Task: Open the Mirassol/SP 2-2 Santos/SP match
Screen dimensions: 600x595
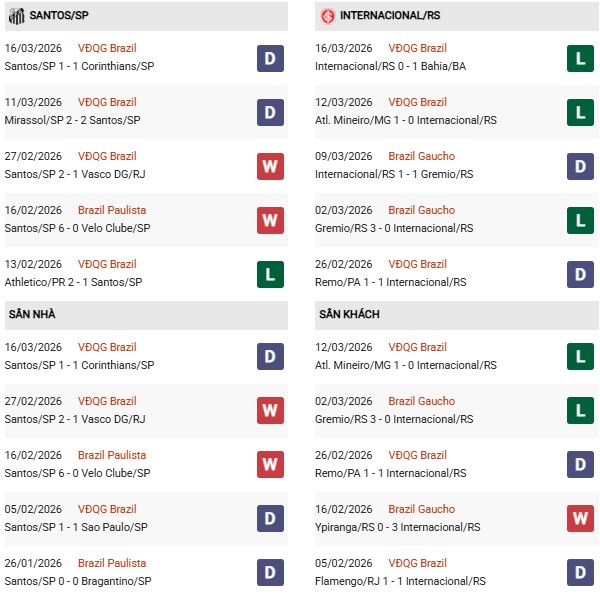Action: click(x=77, y=120)
